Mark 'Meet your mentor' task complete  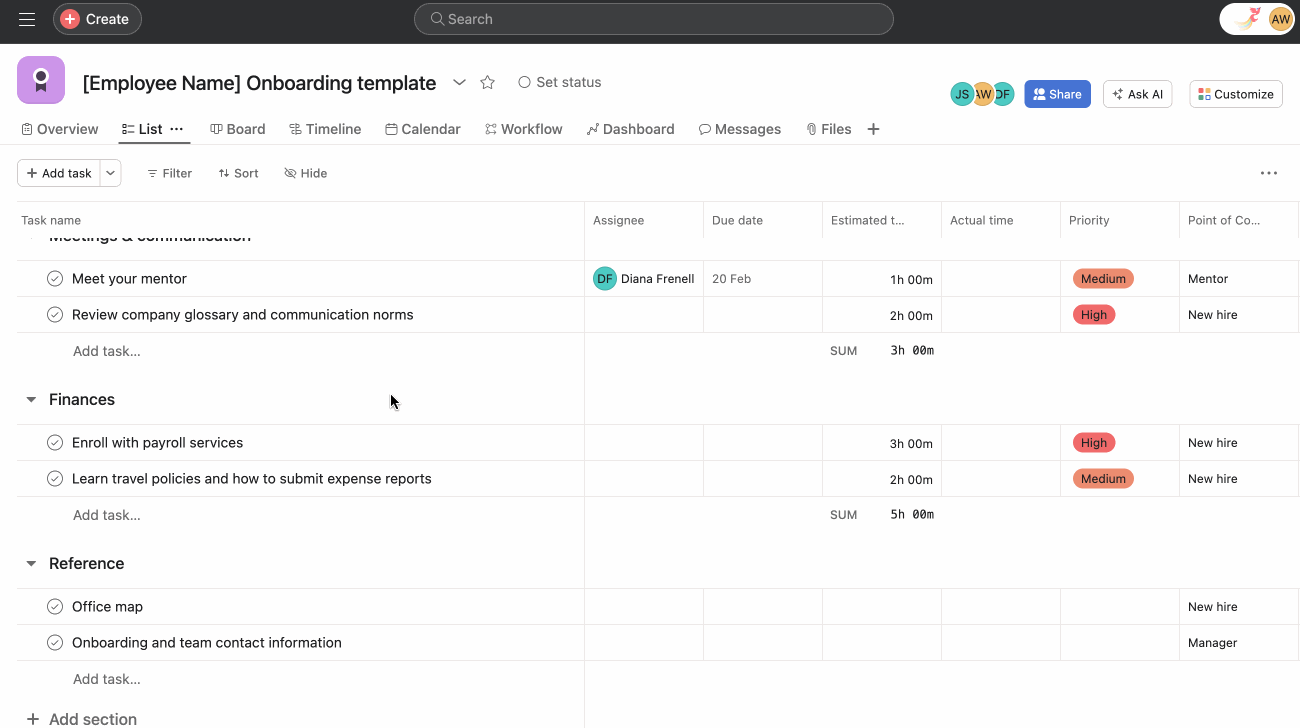coord(55,279)
